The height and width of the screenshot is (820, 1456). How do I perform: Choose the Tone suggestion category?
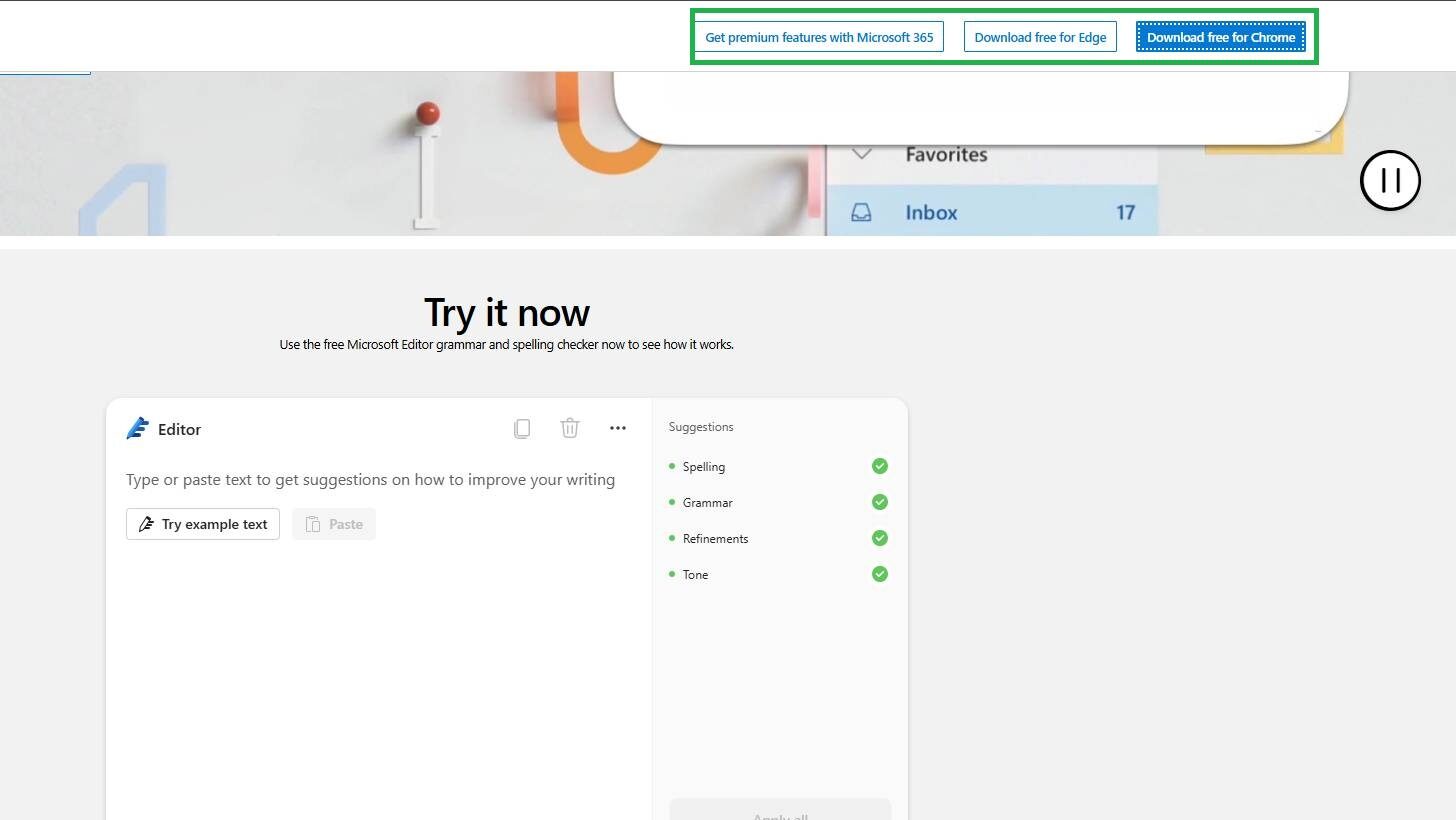695,575
